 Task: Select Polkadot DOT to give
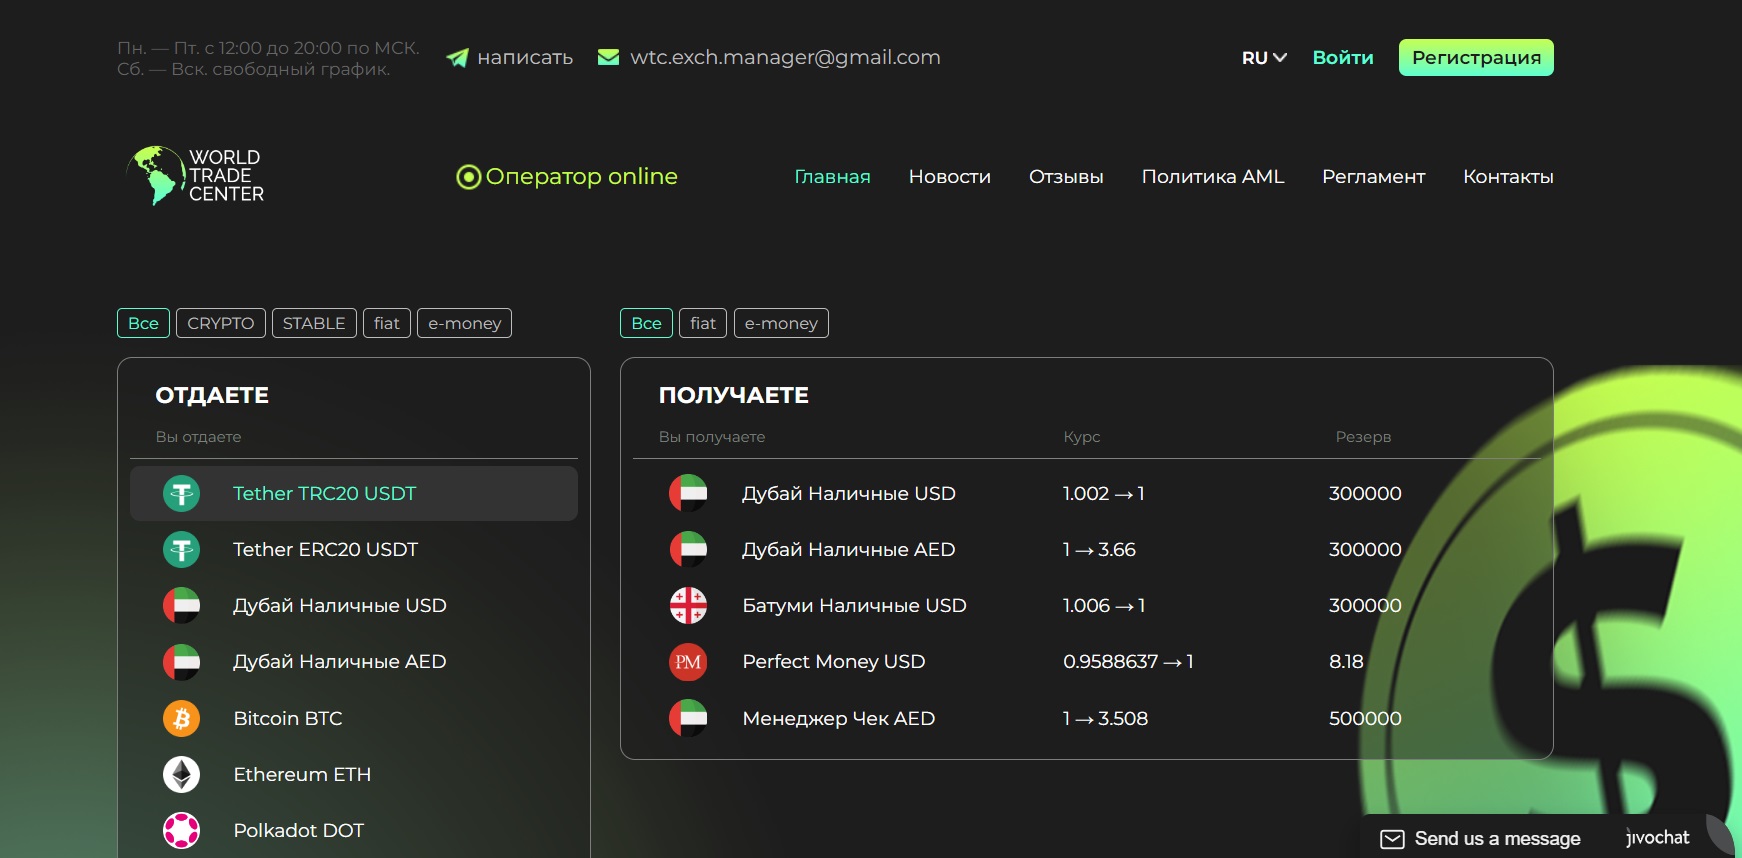pyautogui.click(x=354, y=830)
